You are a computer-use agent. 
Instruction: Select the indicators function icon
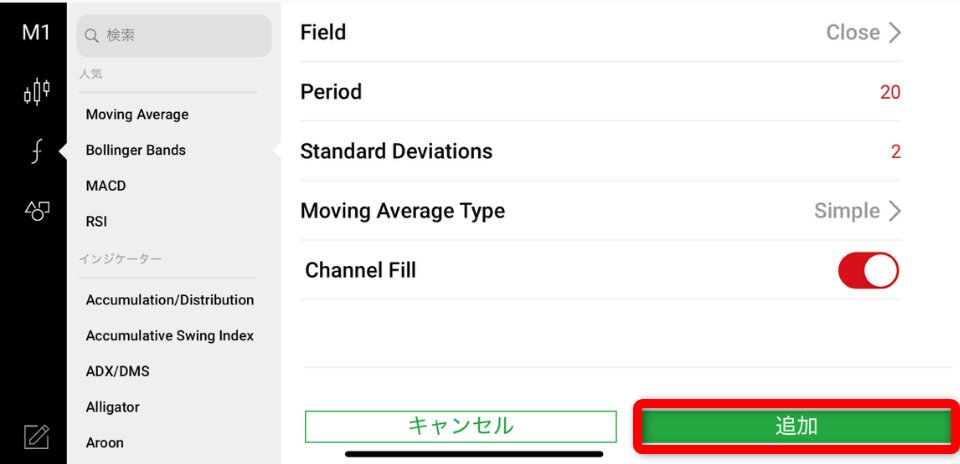click(x=36, y=151)
